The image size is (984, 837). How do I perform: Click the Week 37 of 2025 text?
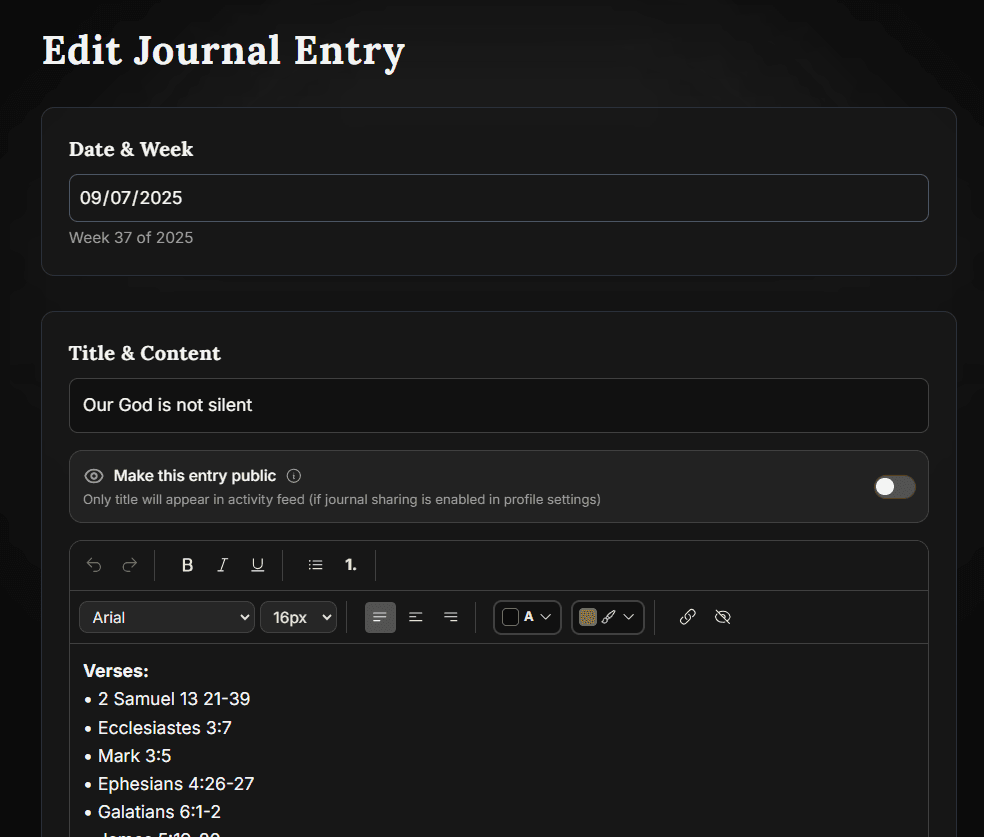(131, 238)
